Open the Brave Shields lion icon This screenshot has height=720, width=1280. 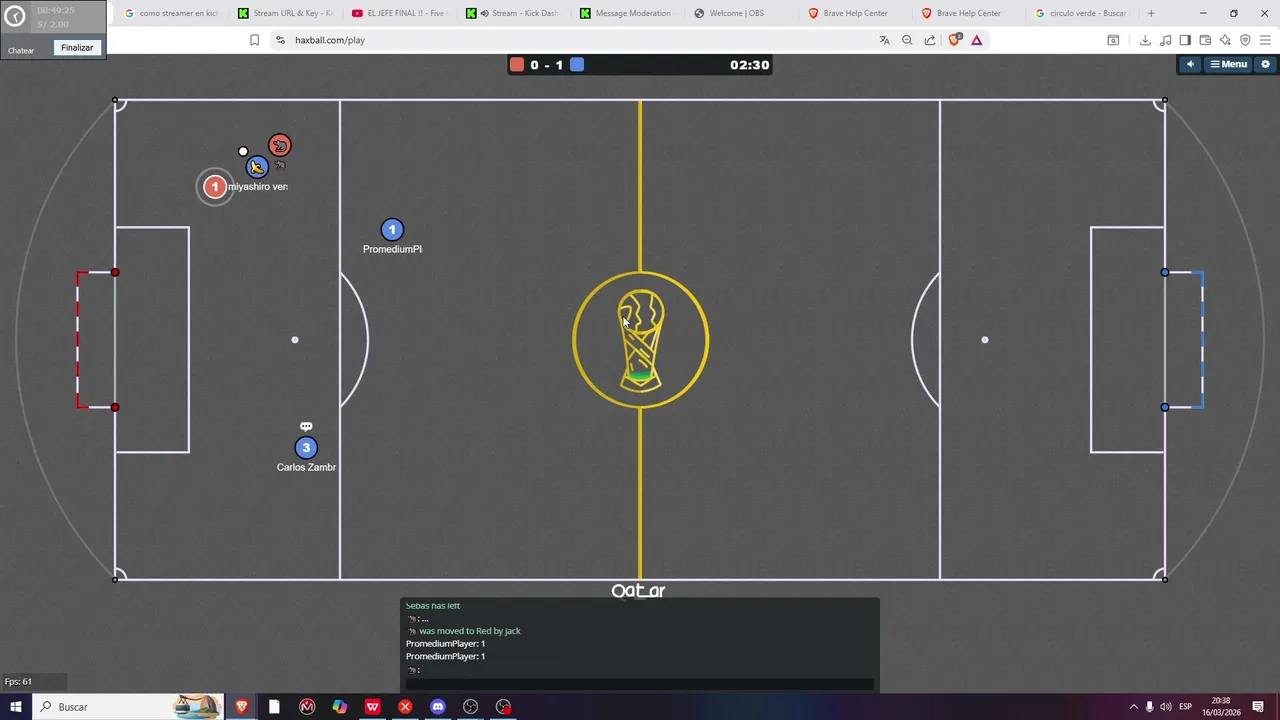coord(954,40)
